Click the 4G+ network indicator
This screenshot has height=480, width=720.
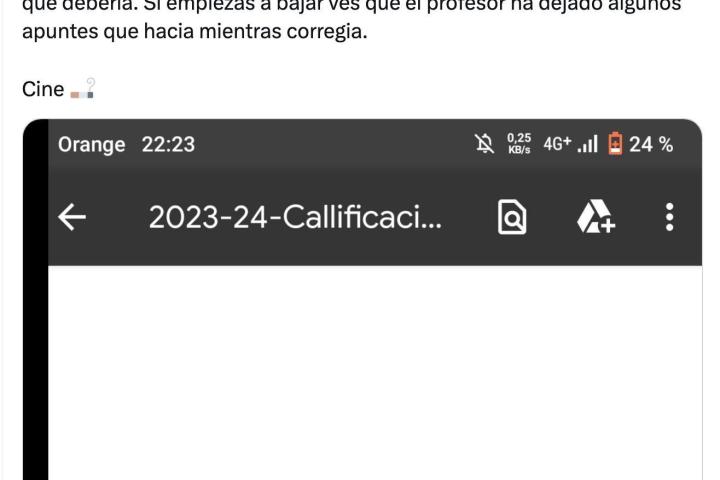[x=557, y=144]
